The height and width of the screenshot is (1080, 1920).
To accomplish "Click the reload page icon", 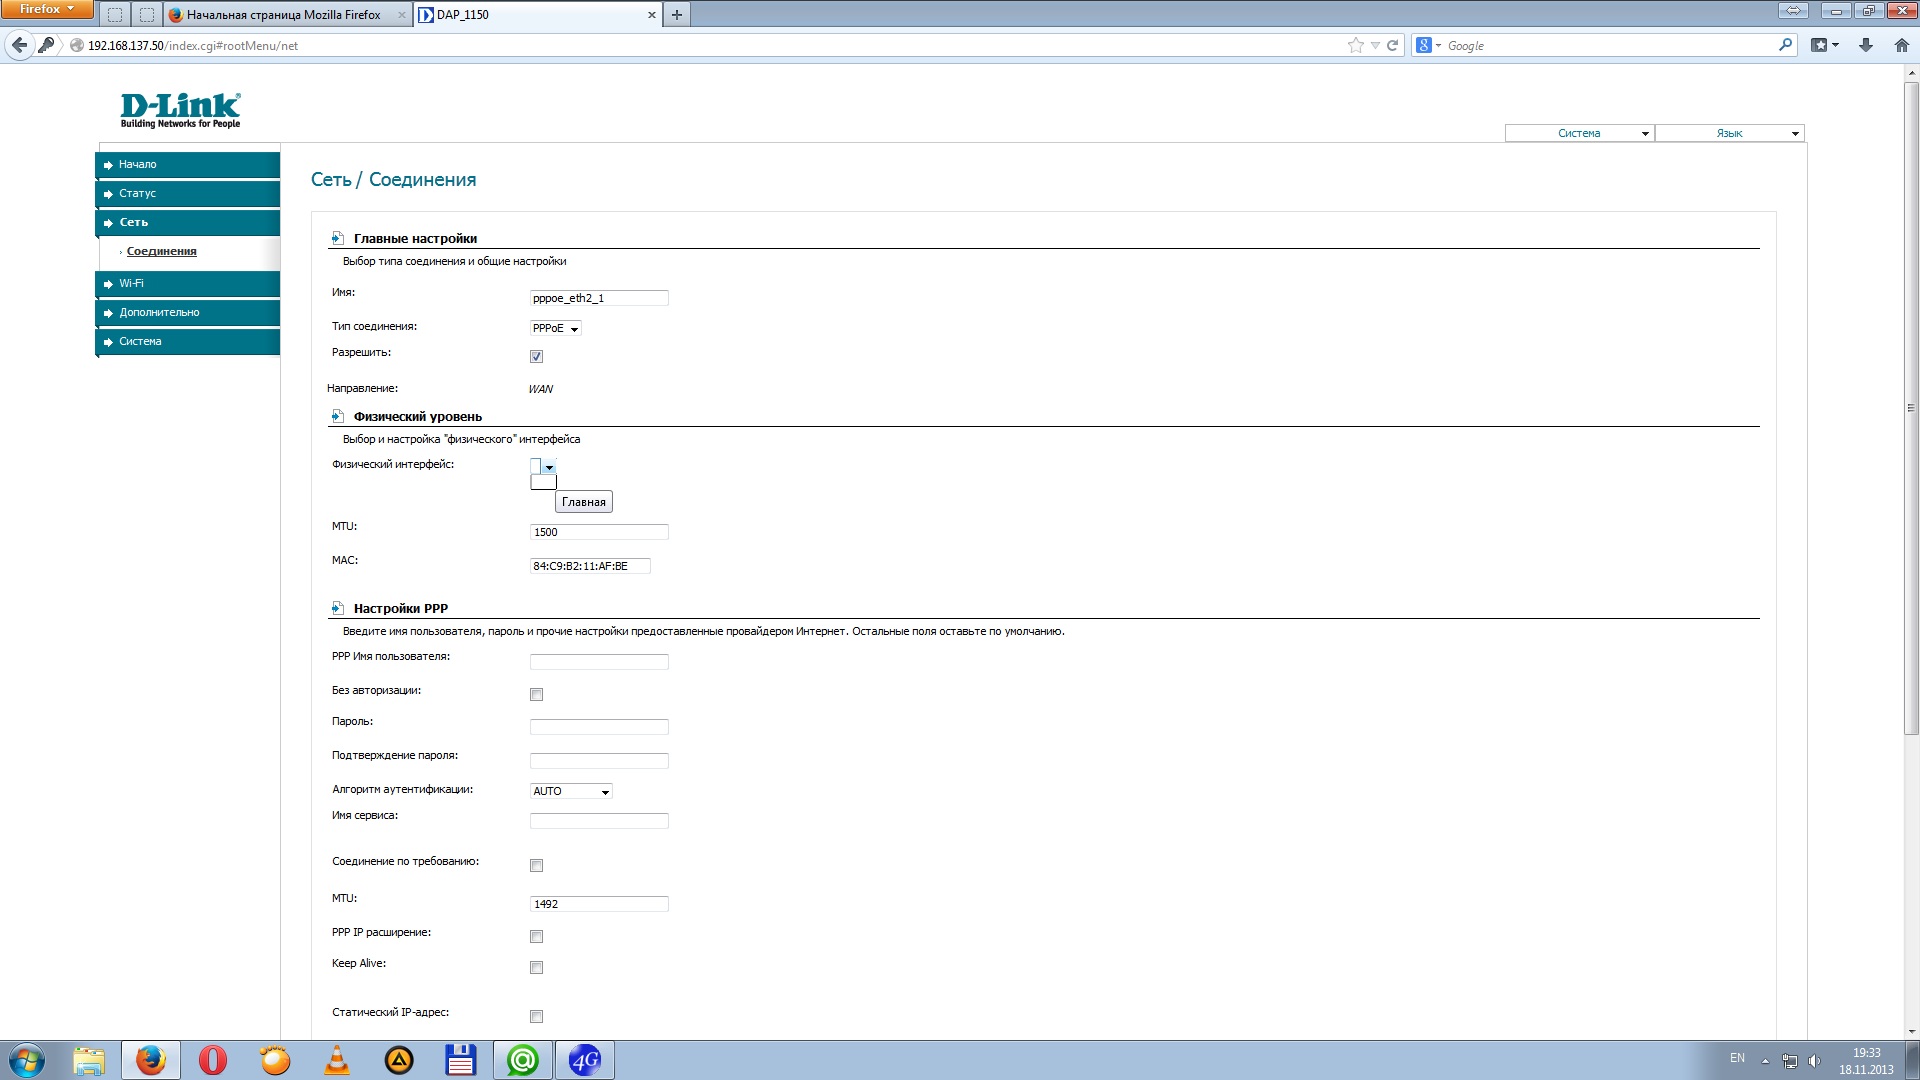I will tap(1392, 45).
